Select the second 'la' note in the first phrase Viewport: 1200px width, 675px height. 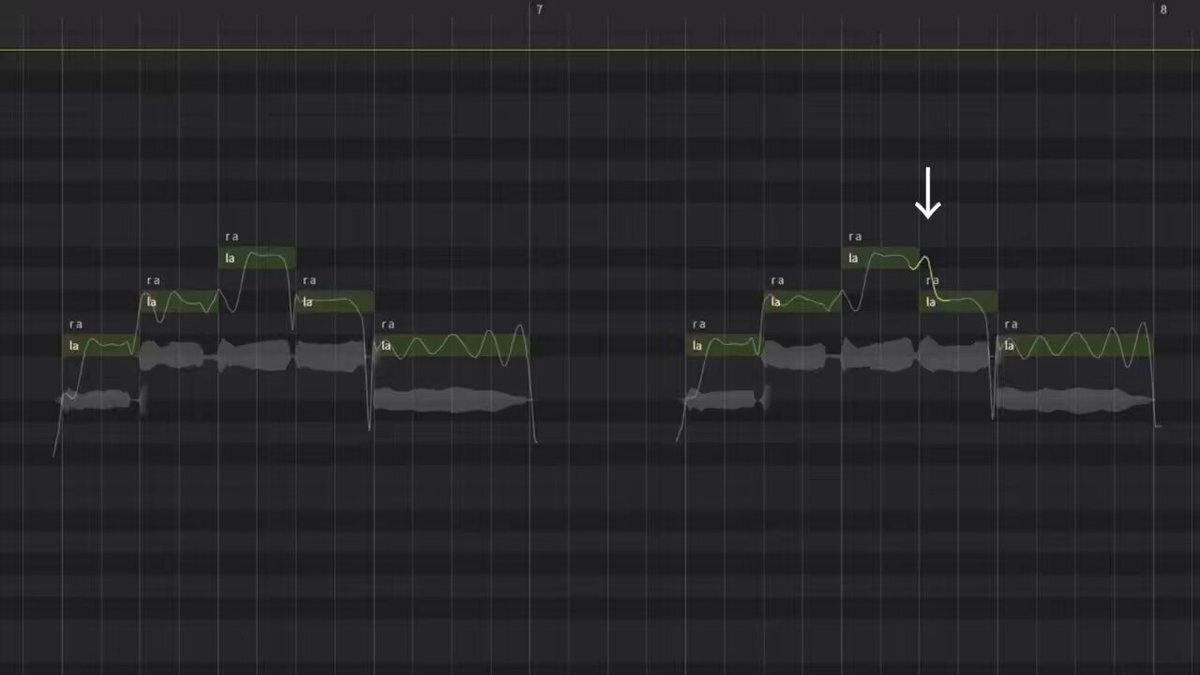coord(179,302)
